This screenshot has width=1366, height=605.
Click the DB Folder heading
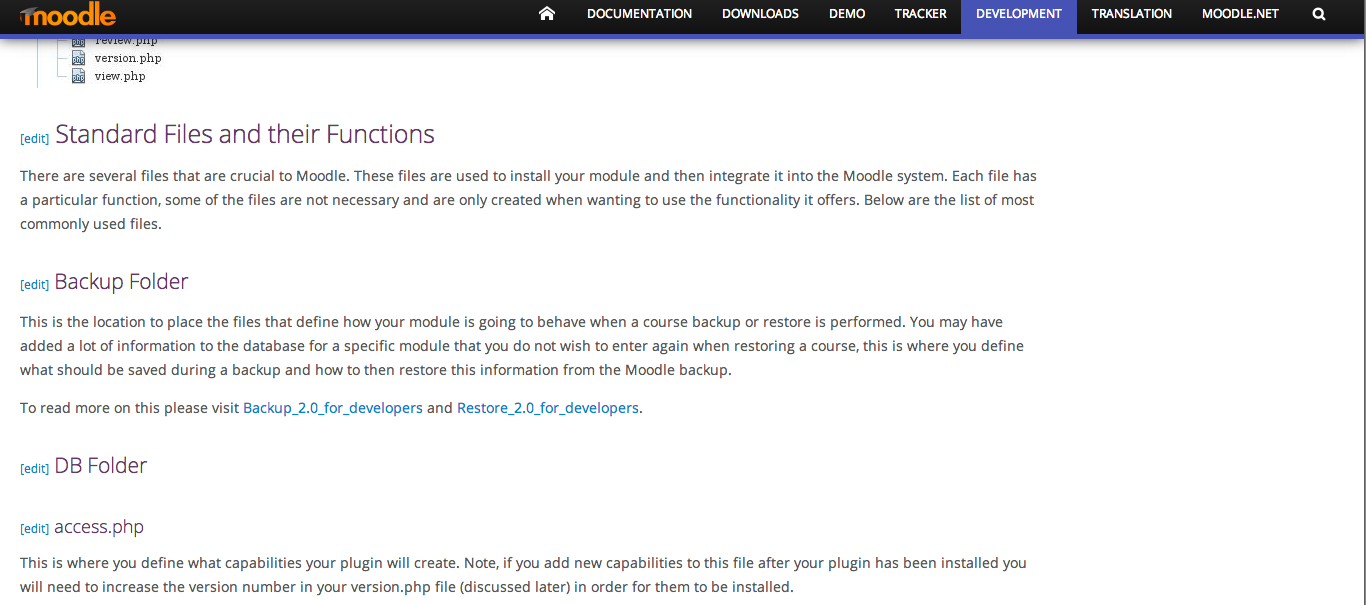[x=101, y=466]
